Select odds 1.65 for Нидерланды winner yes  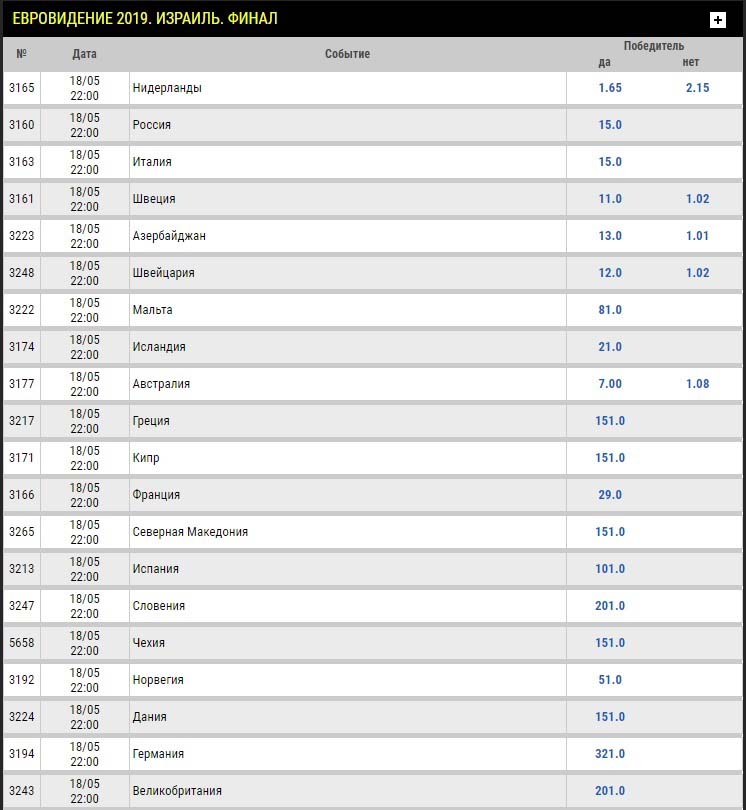coord(610,88)
